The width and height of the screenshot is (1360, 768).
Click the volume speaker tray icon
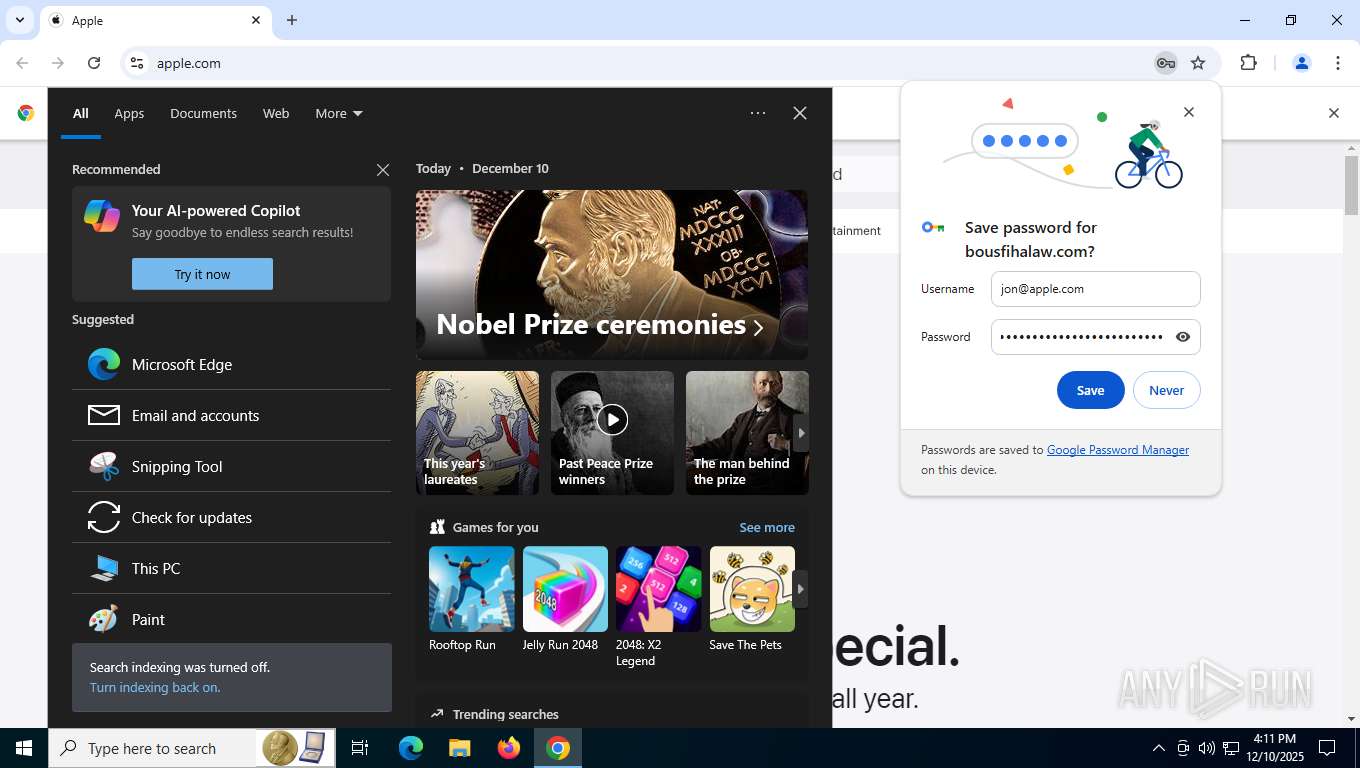point(1207,748)
